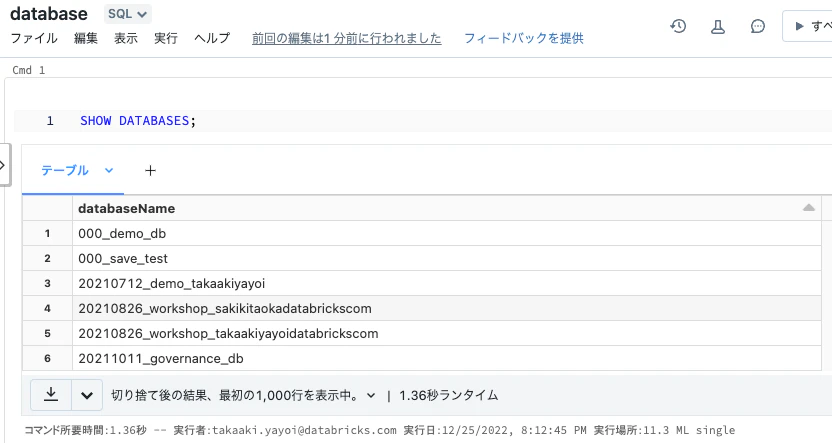Select the 20210712_demo_takaakiyayoi cell
This screenshot has width=832, height=443.
[447, 283]
